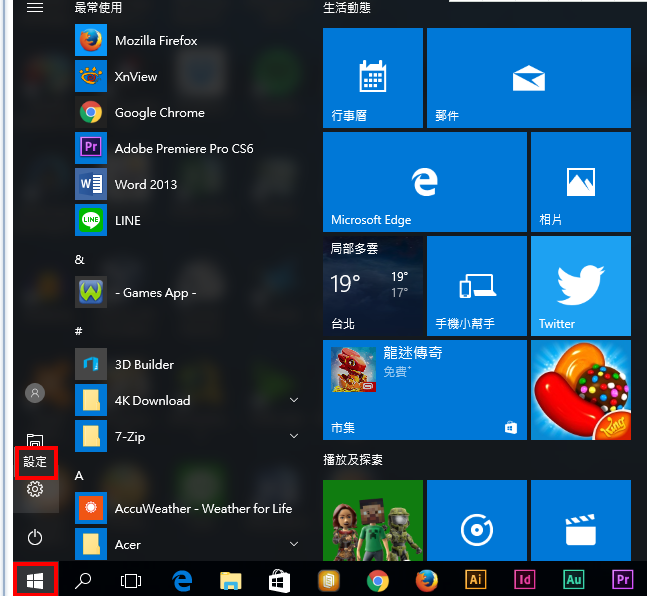This screenshot has height=596, width=647.
Task: Click the # letter index header
Action: pyautogui.click(x=78, y=331)
